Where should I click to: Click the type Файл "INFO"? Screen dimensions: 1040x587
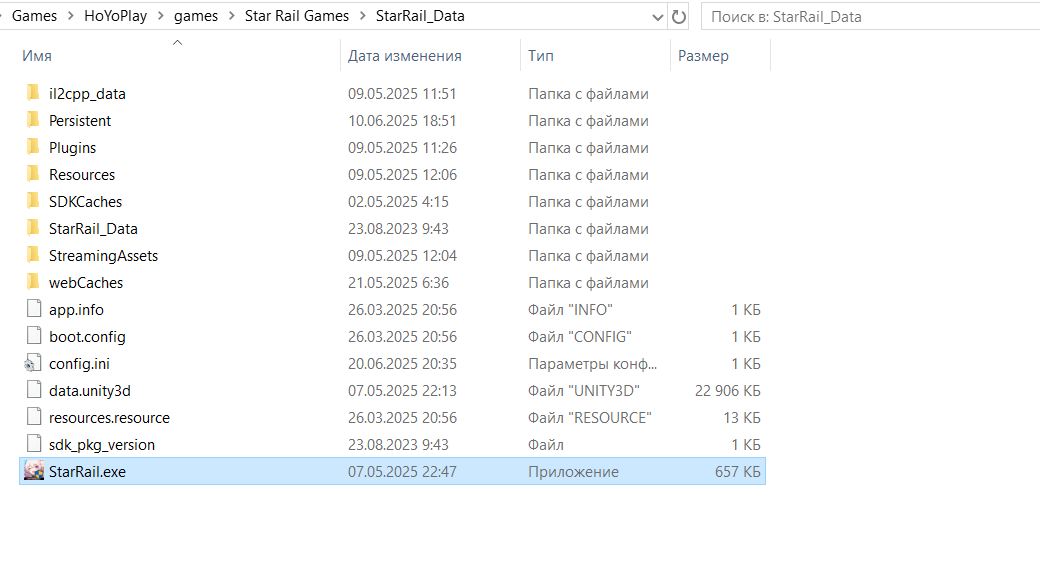570,310
